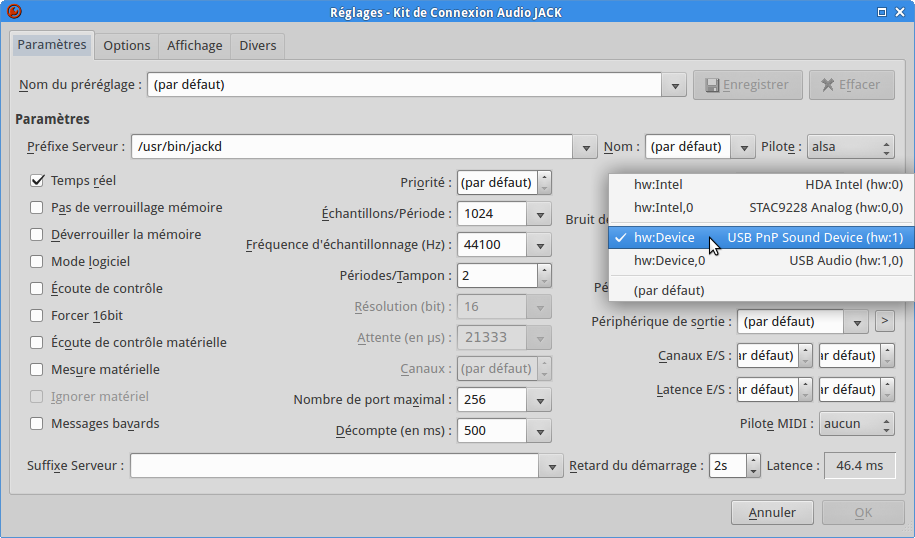Uncheck the Temps réel checkbox
This screenshot has width=915, height=538.
[38, 181]
